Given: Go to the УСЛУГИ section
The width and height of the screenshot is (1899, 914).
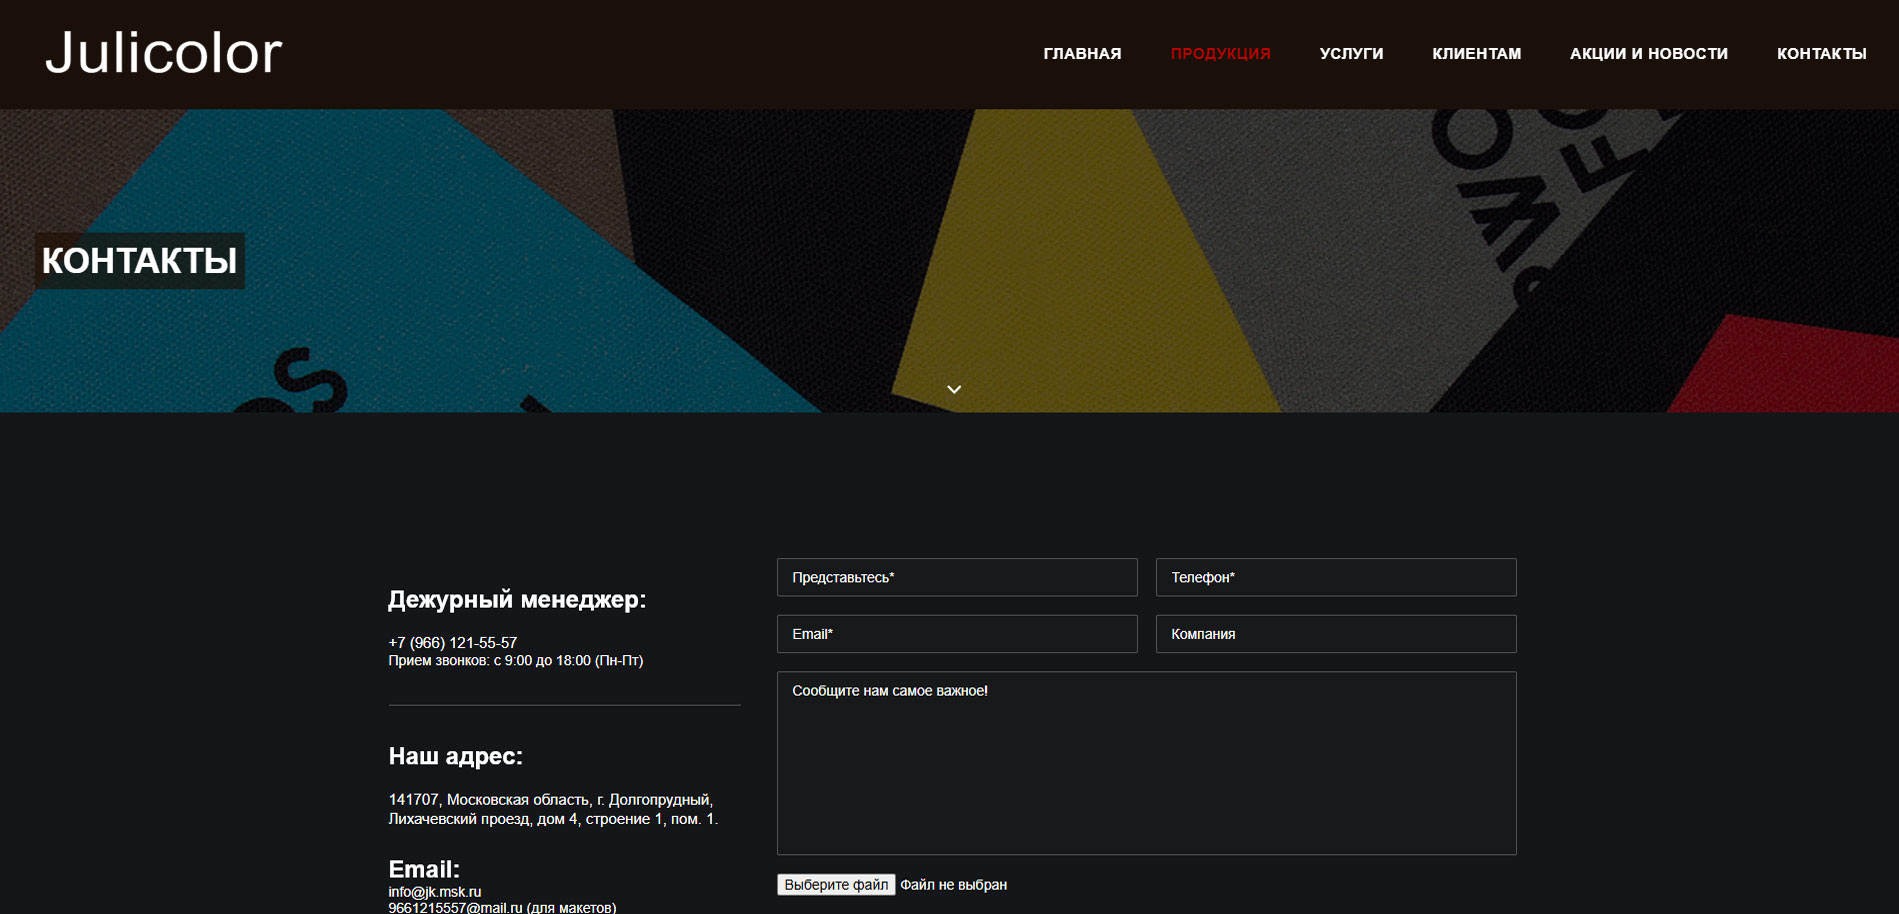Looking at the screenshot, I should click(x=1351, y=54).
